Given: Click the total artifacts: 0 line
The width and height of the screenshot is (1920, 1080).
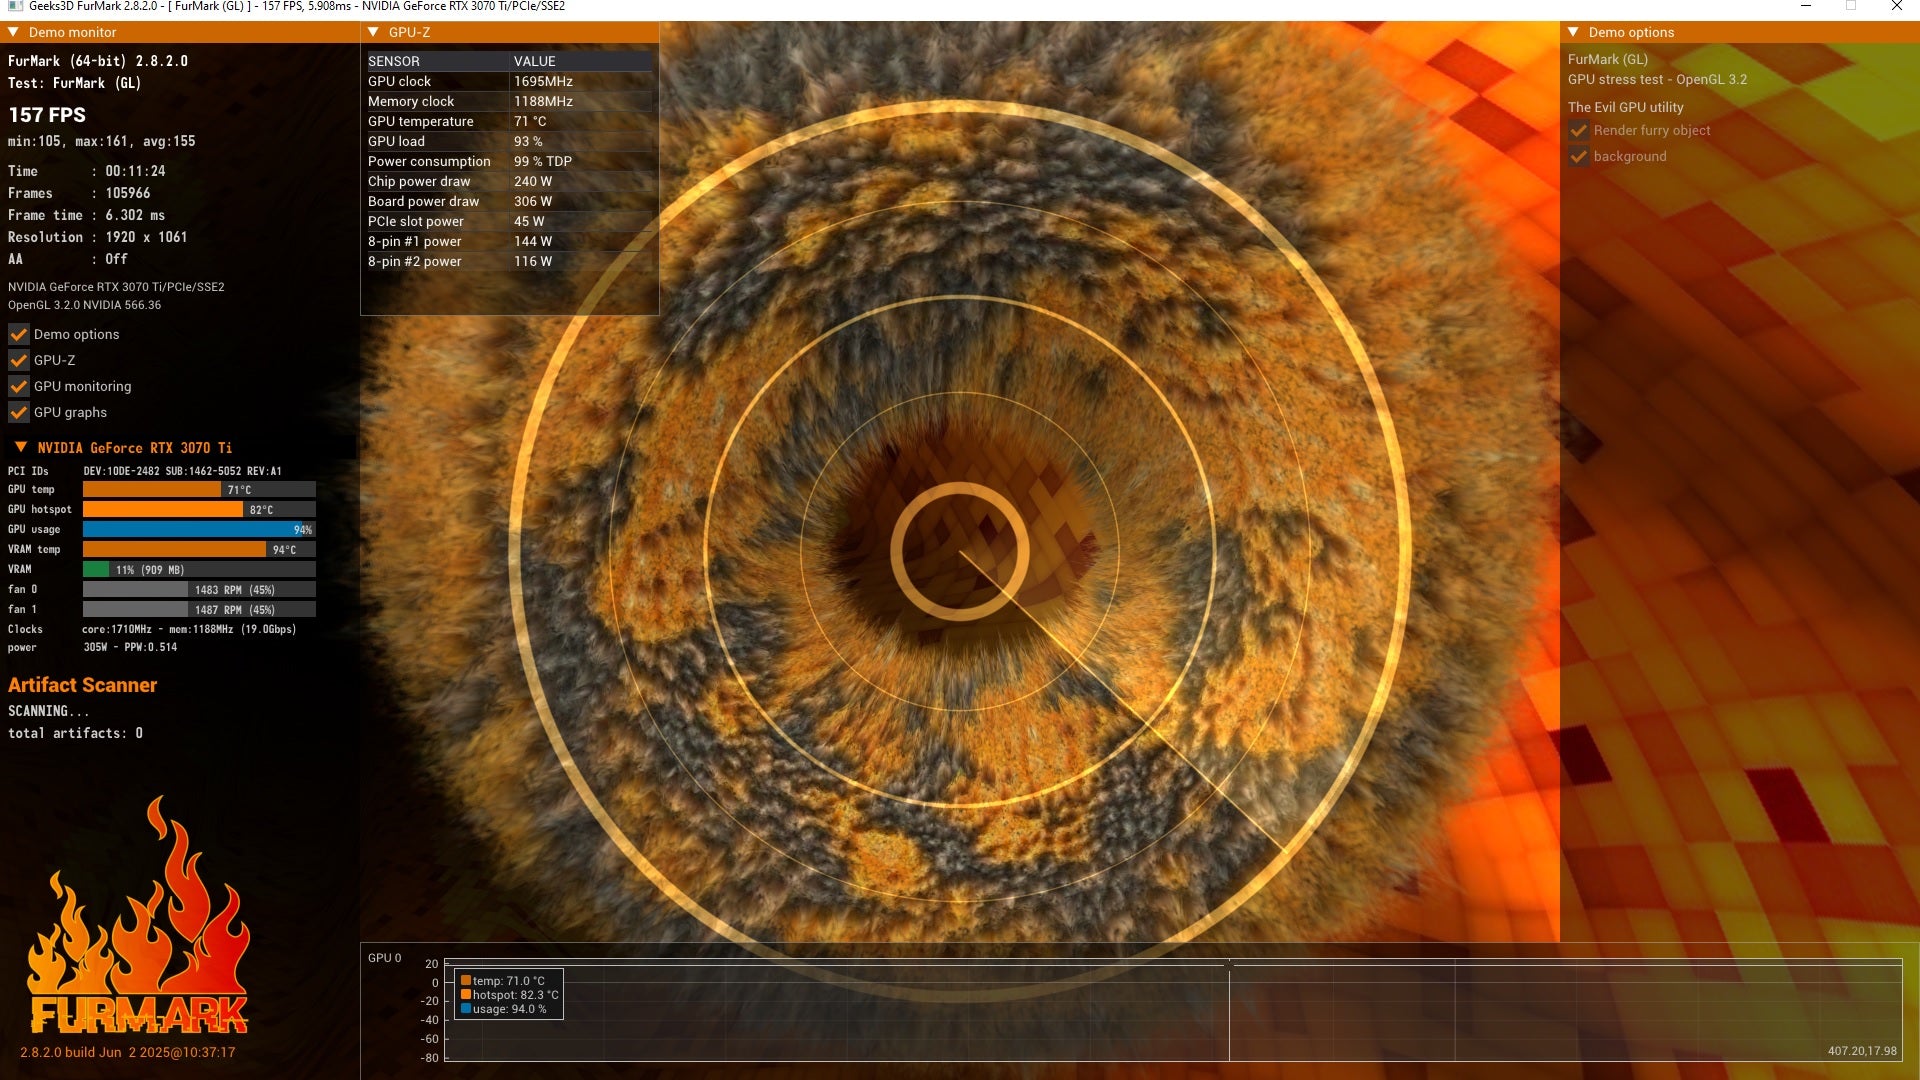Looking at the screenshot, I should 75,733.
